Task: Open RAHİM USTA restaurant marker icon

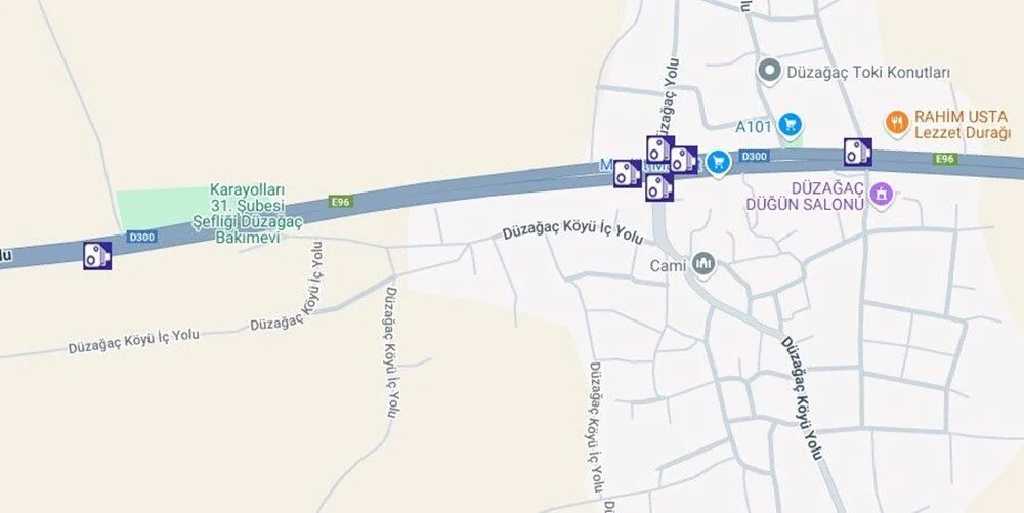Action: coord(897,123)
